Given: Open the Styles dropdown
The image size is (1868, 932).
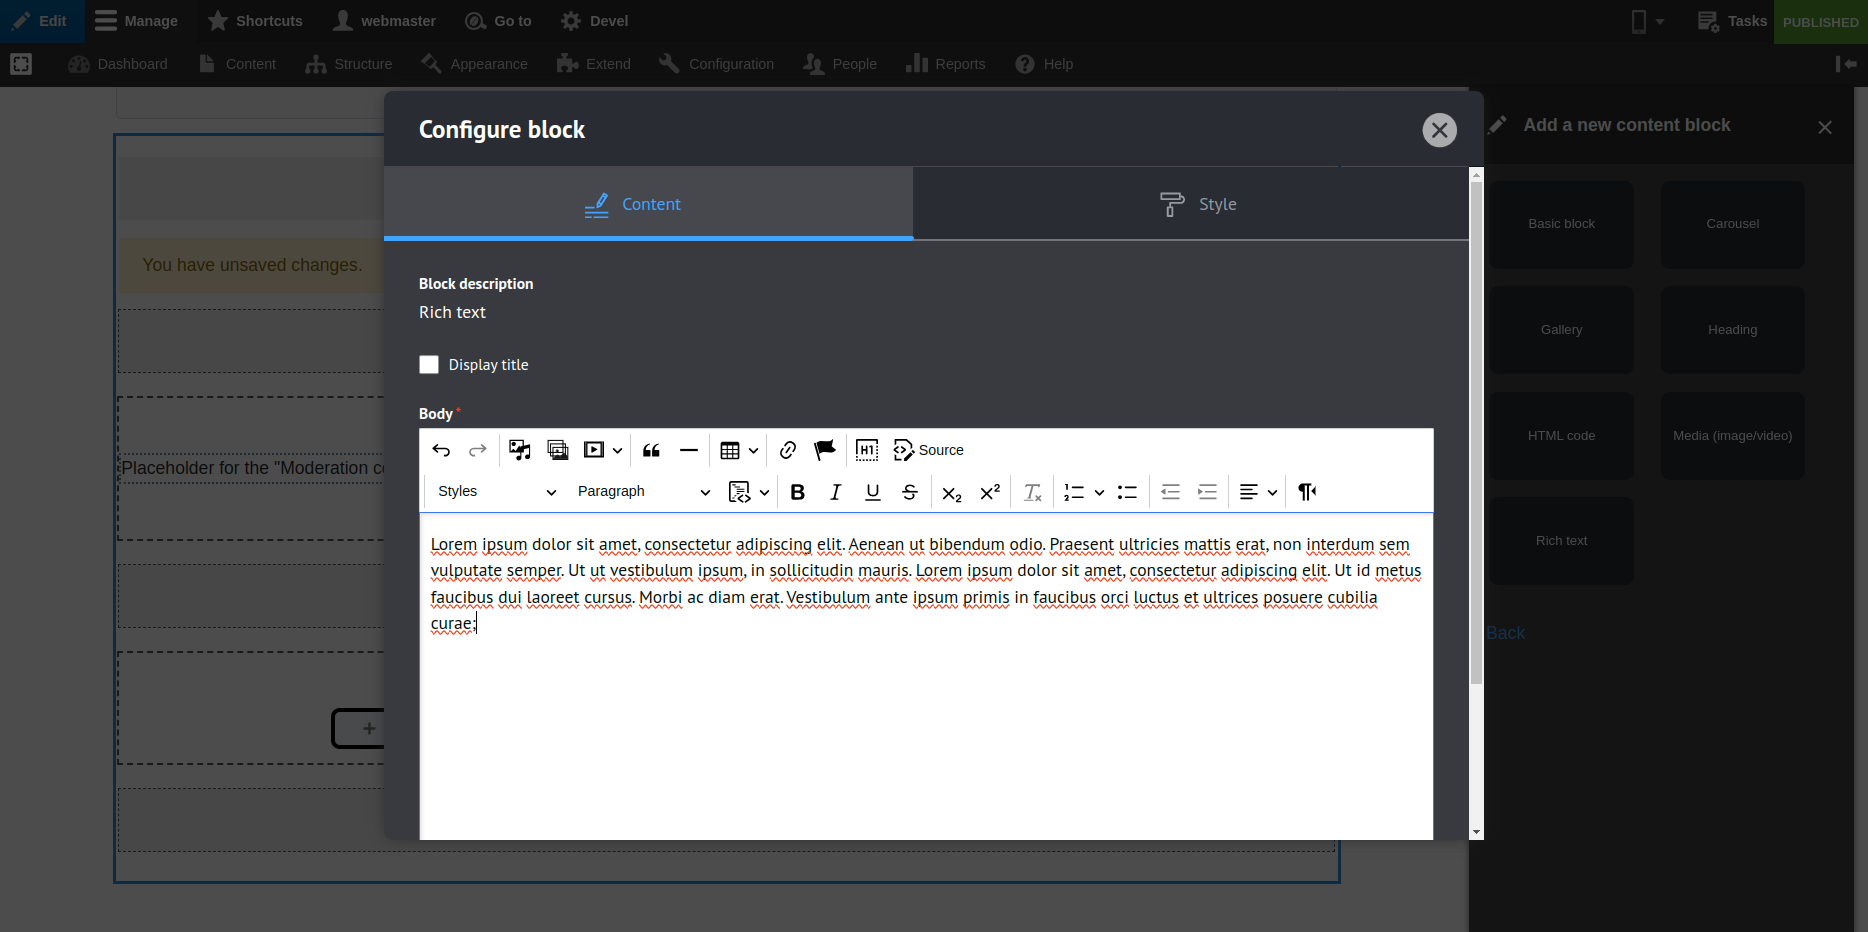Looking at the screenshot, I should coord(496,492).
